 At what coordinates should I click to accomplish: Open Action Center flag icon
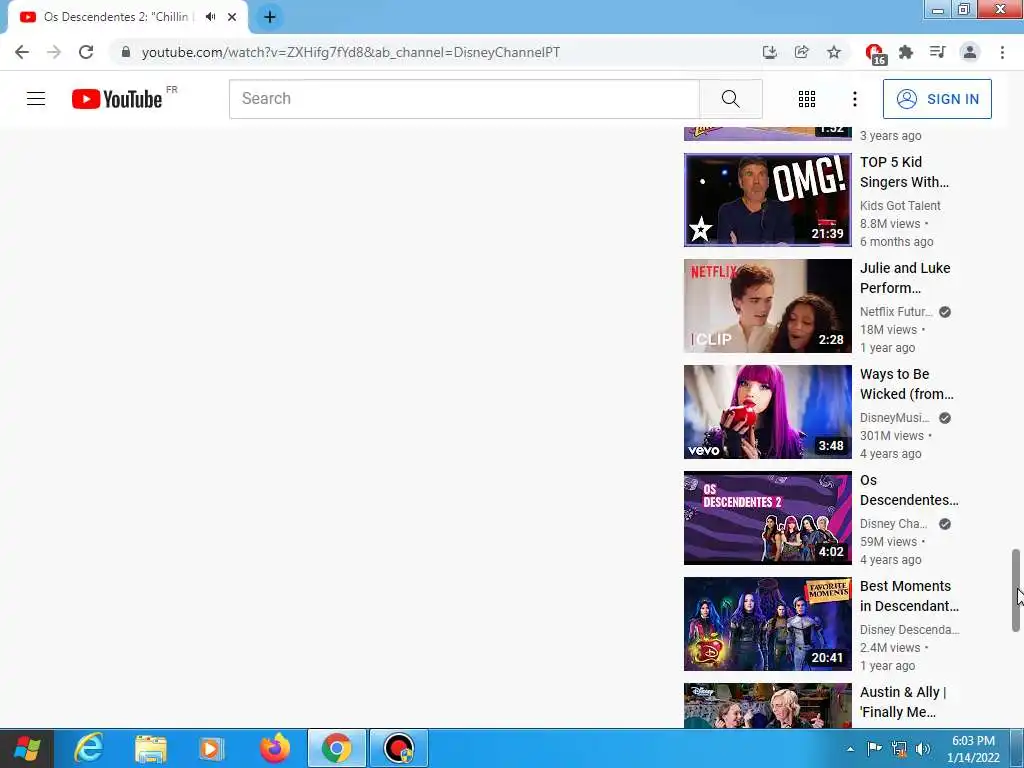874,749
